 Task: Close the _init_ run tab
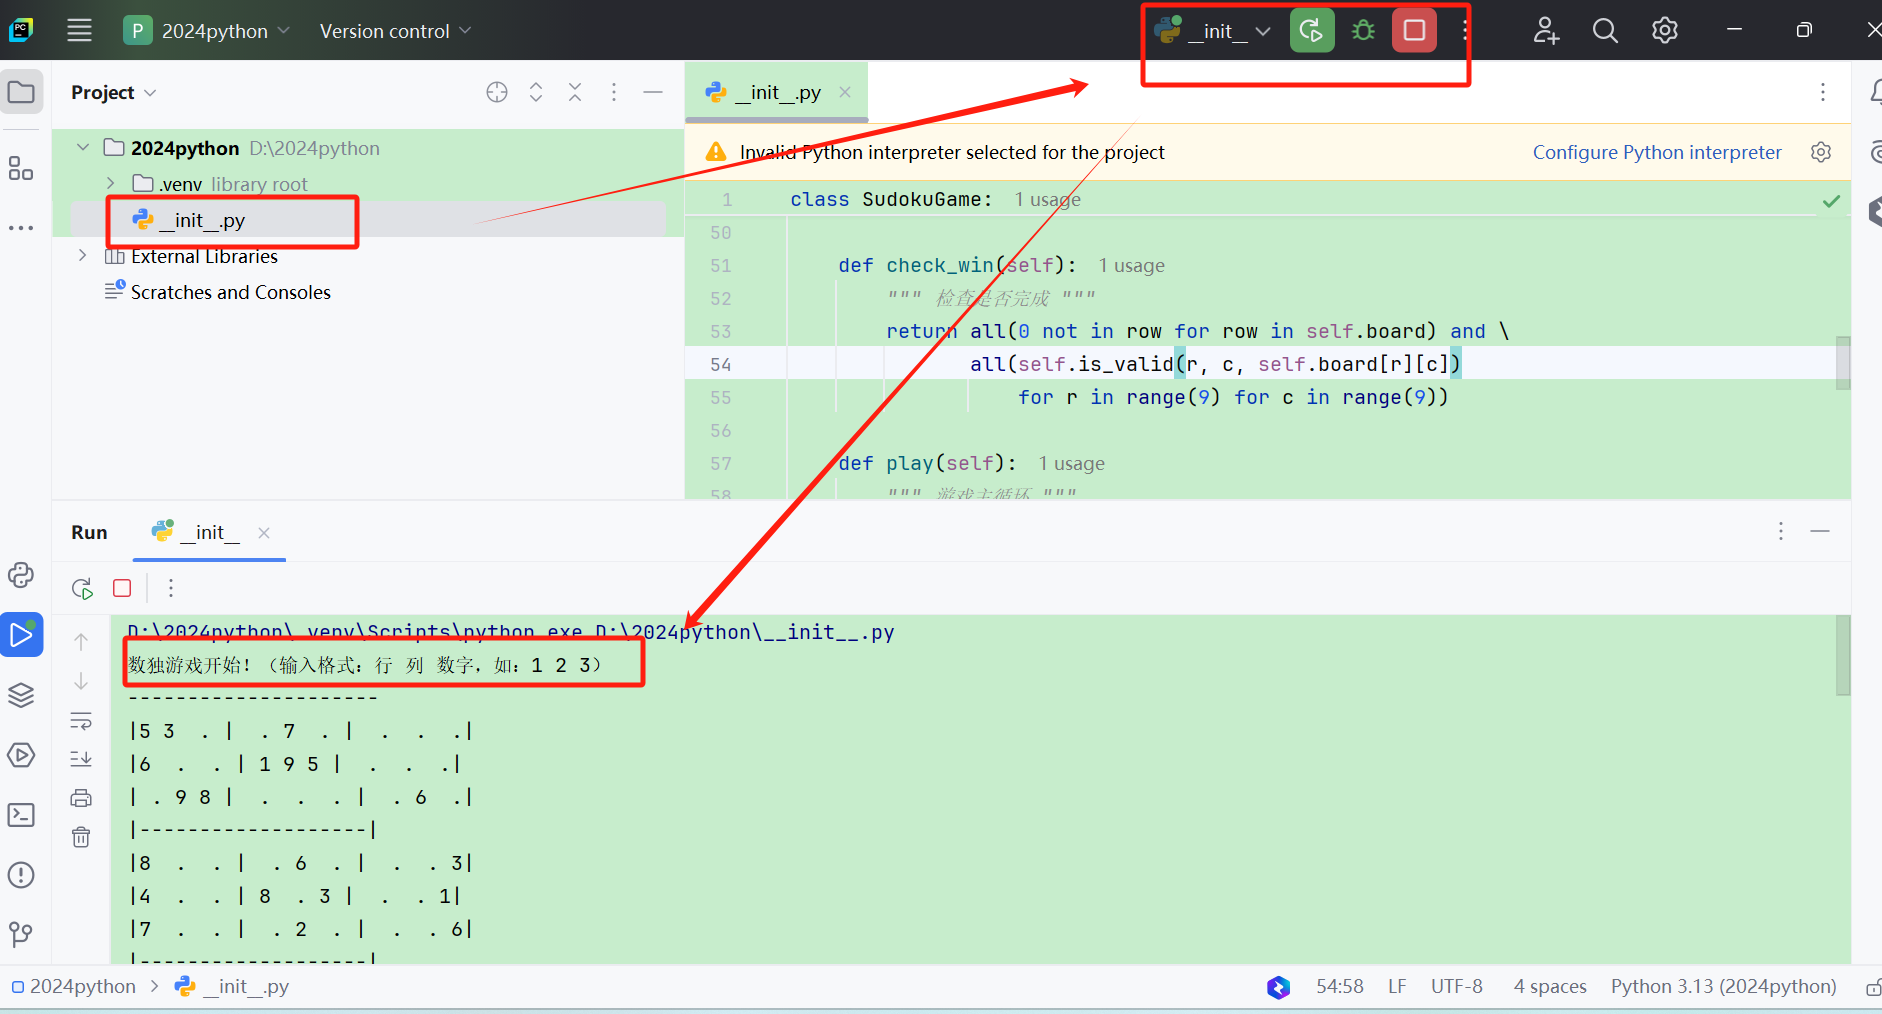[264, 533]
